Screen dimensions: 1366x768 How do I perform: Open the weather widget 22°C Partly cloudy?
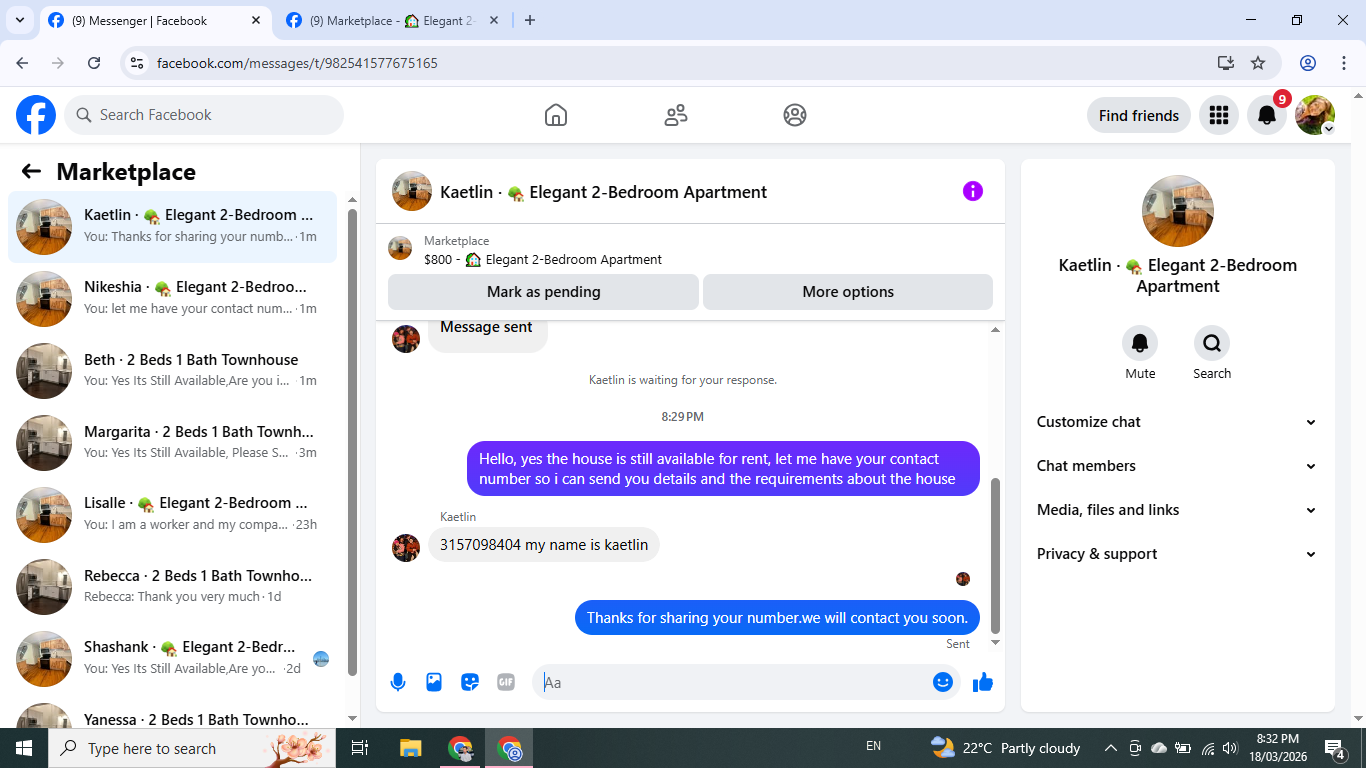click(x=1006, y=748)
